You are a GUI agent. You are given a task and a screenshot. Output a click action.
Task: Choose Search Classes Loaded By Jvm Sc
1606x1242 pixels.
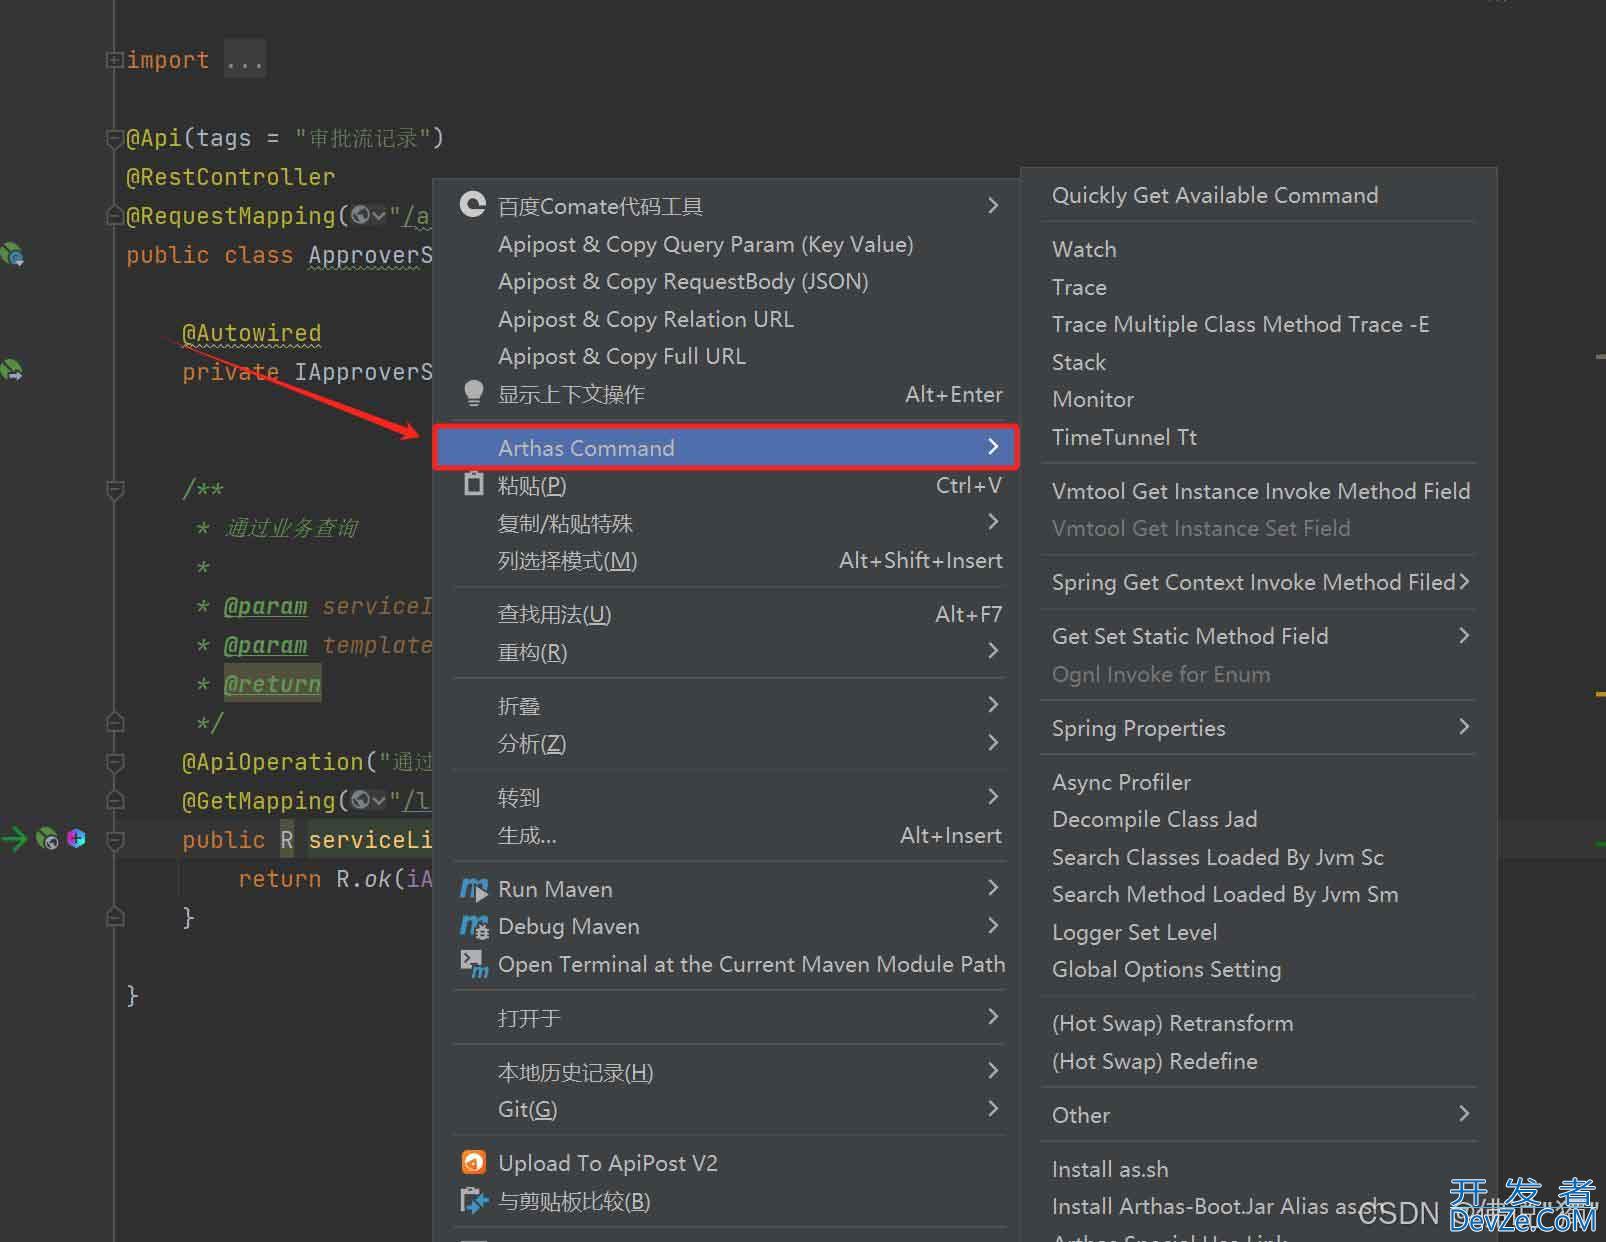(x=1258, y=857)
